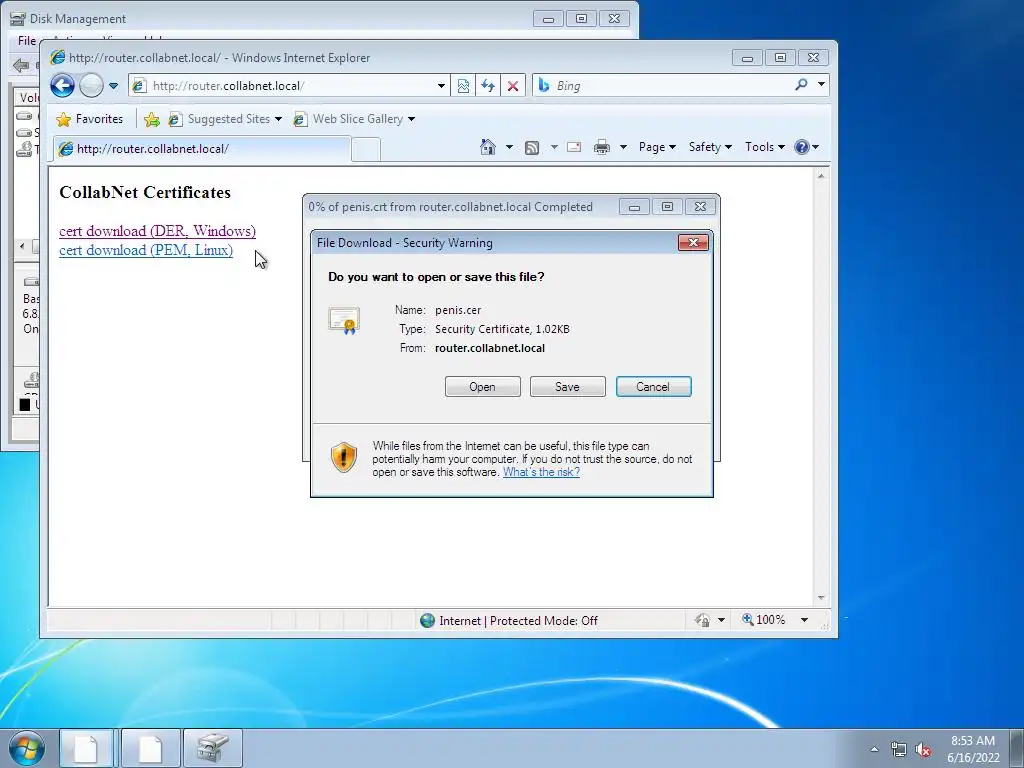Click Save in the File Download dialog
Viewport: 1024px width, 768px height.
coord(568,387)
